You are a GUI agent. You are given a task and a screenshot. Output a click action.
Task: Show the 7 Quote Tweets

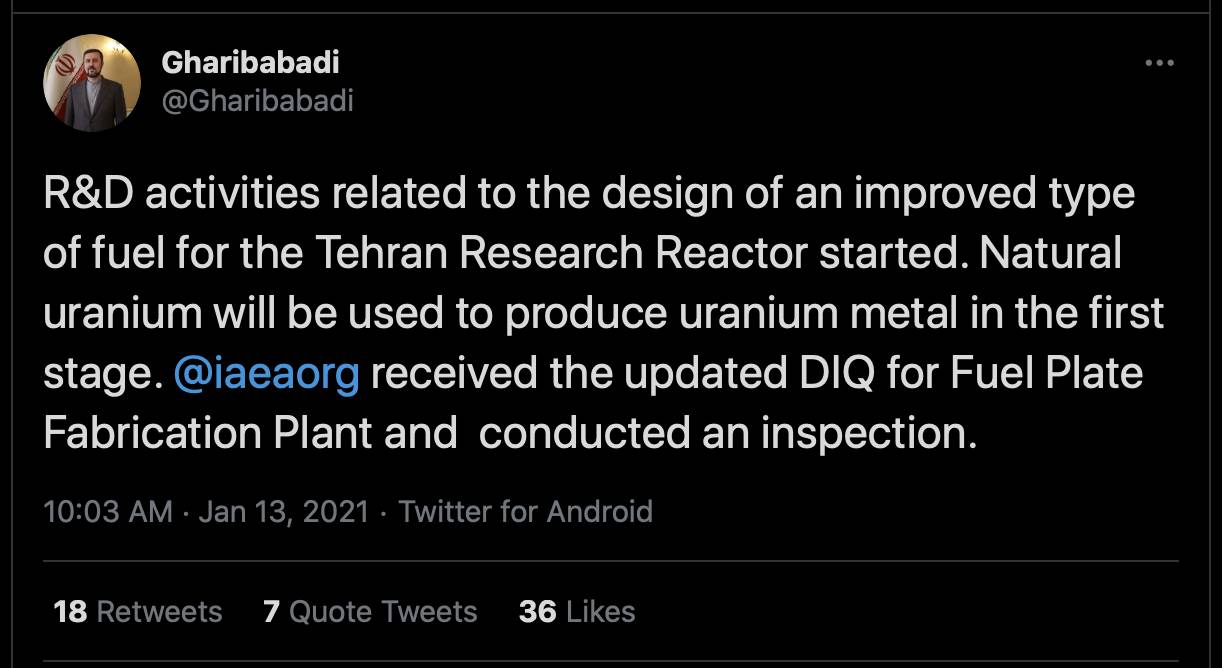pos(370,611)
